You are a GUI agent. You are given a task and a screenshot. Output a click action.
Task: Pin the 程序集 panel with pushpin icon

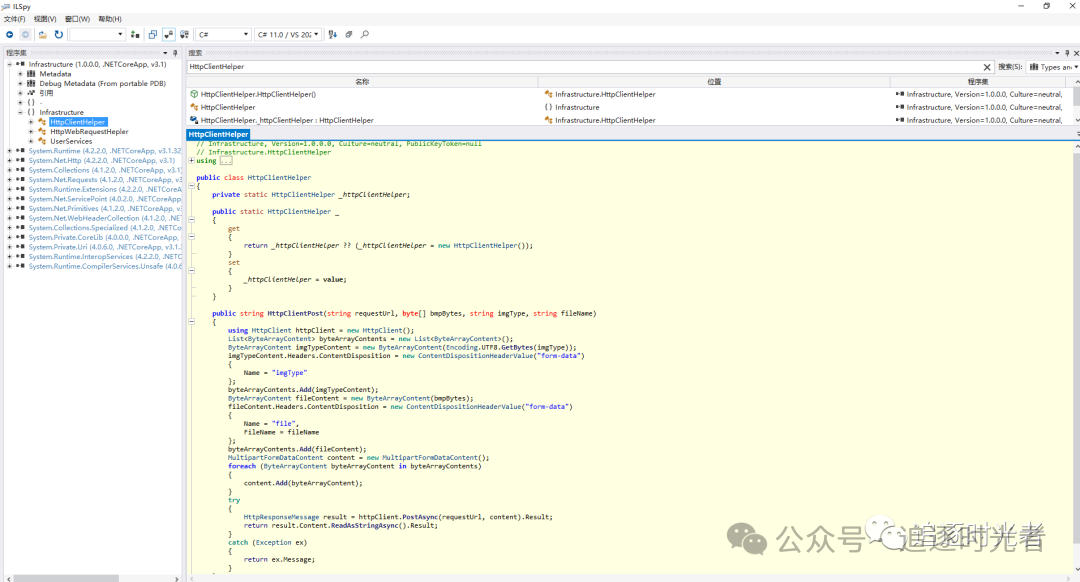click(x=175, y=53)
